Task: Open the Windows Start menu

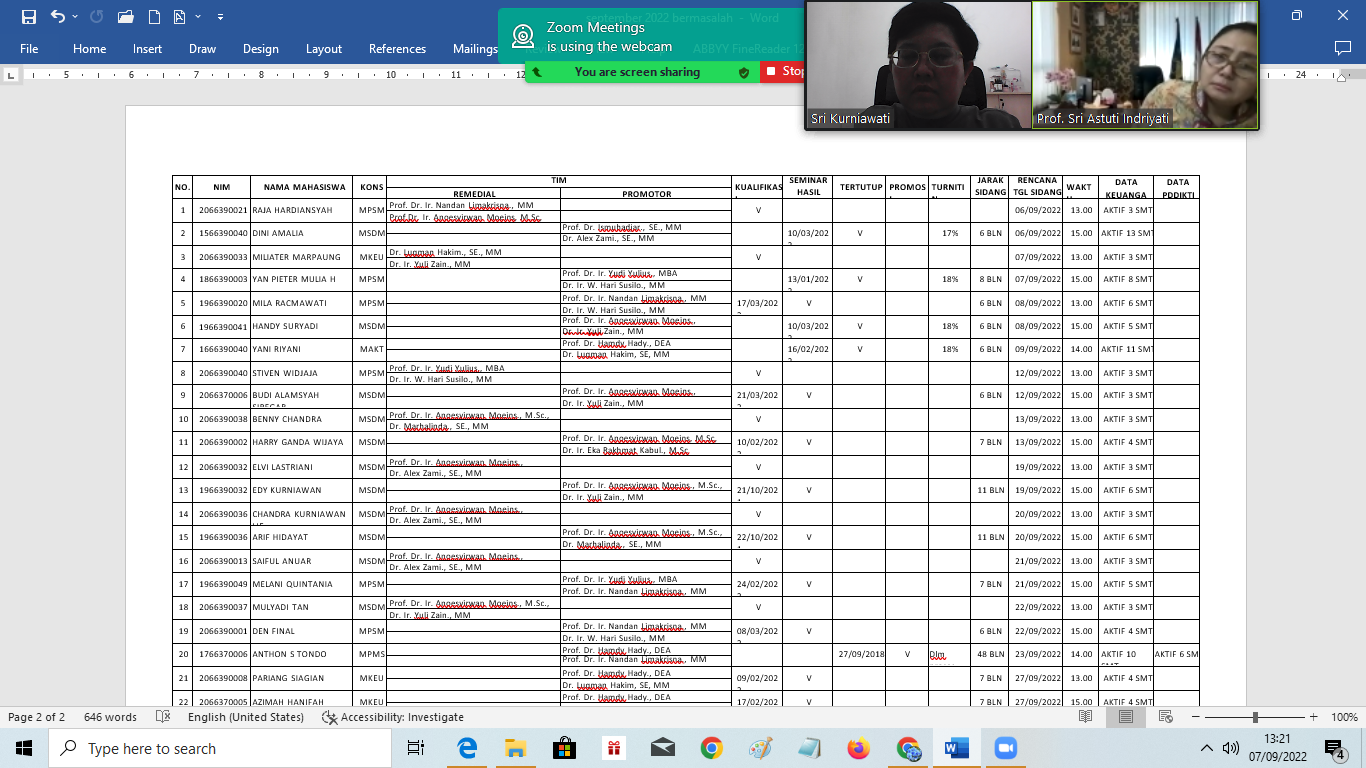Action: (x=24, y=748)
